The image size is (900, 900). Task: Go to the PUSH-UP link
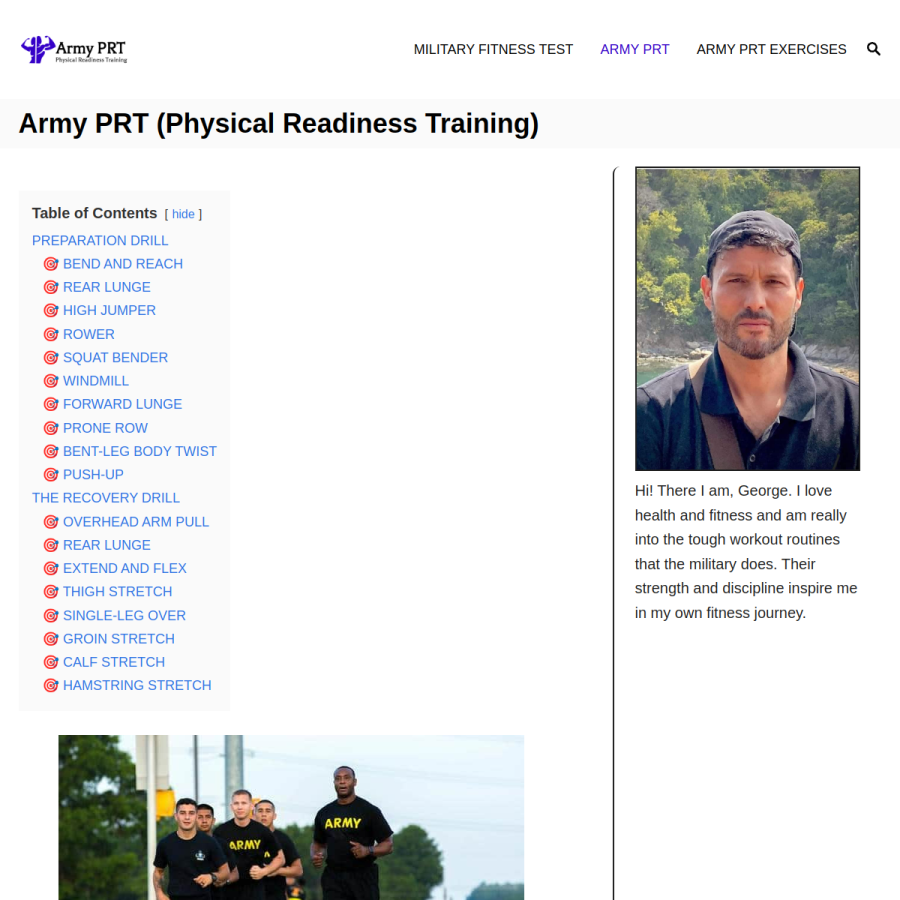pos(93,475)
